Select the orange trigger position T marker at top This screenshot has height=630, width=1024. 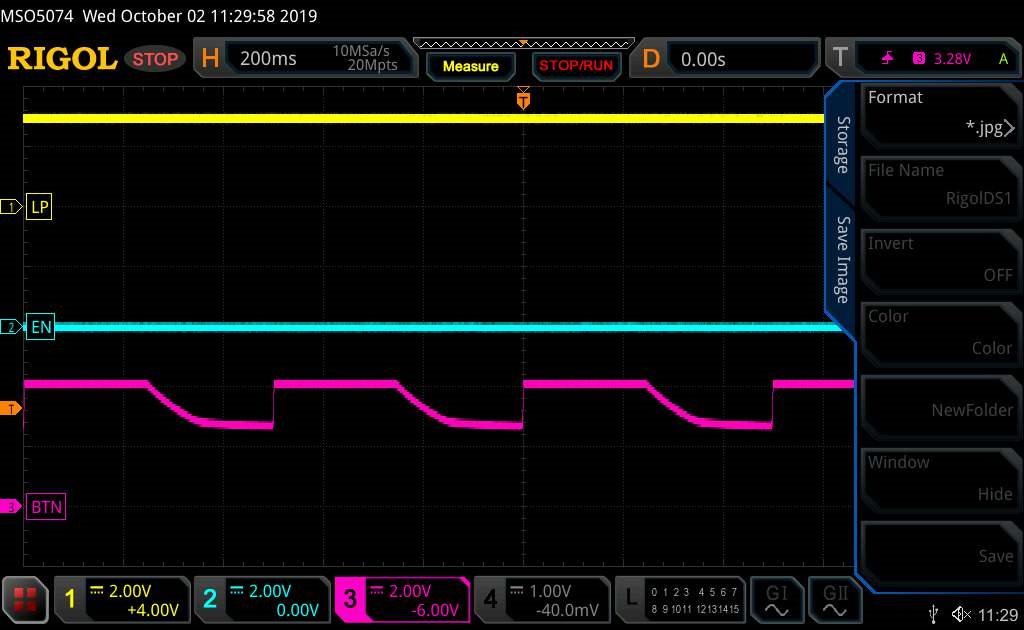tap(523, 100)
